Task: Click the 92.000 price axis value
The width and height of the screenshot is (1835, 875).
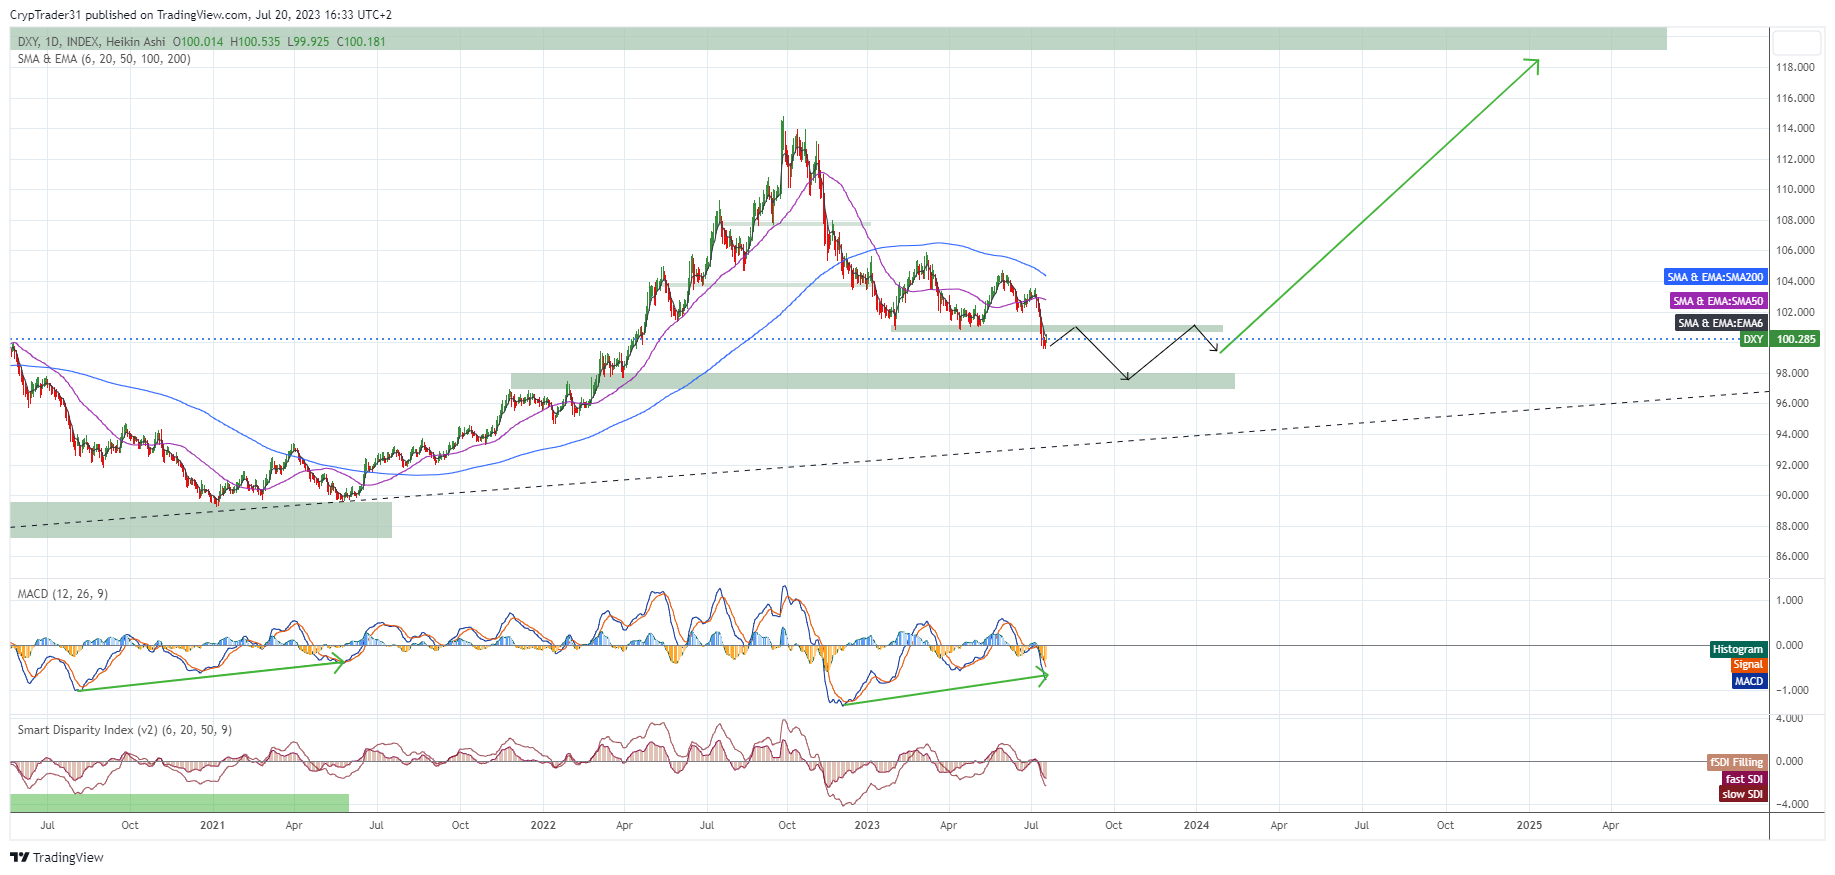Action: click(1792, 465)
